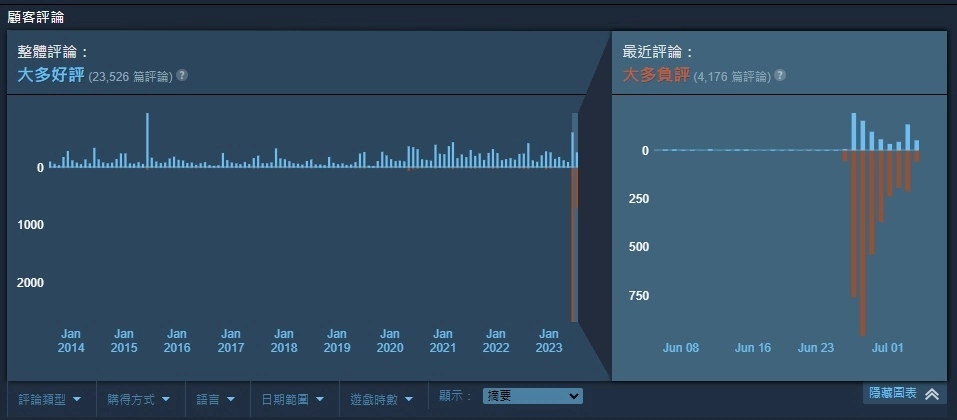957x420 pixels.
Task: Click the help icon beside 整體評論 review count
Action: (182, 76)
